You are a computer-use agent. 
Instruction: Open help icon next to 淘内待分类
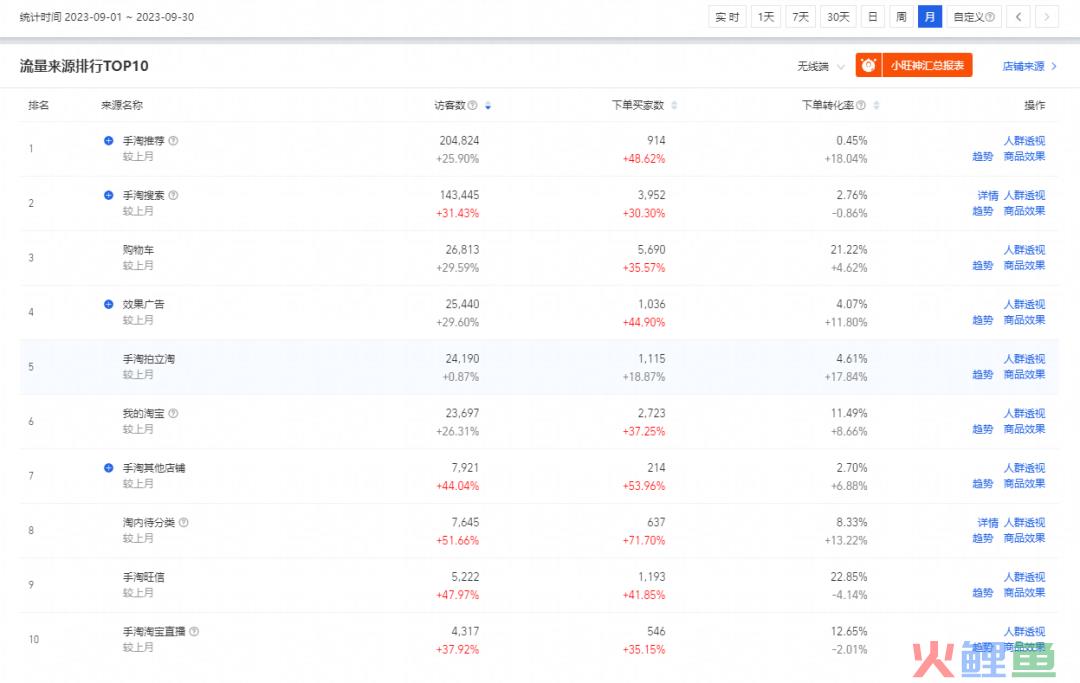pyautogui.click(x=184, y=522)
